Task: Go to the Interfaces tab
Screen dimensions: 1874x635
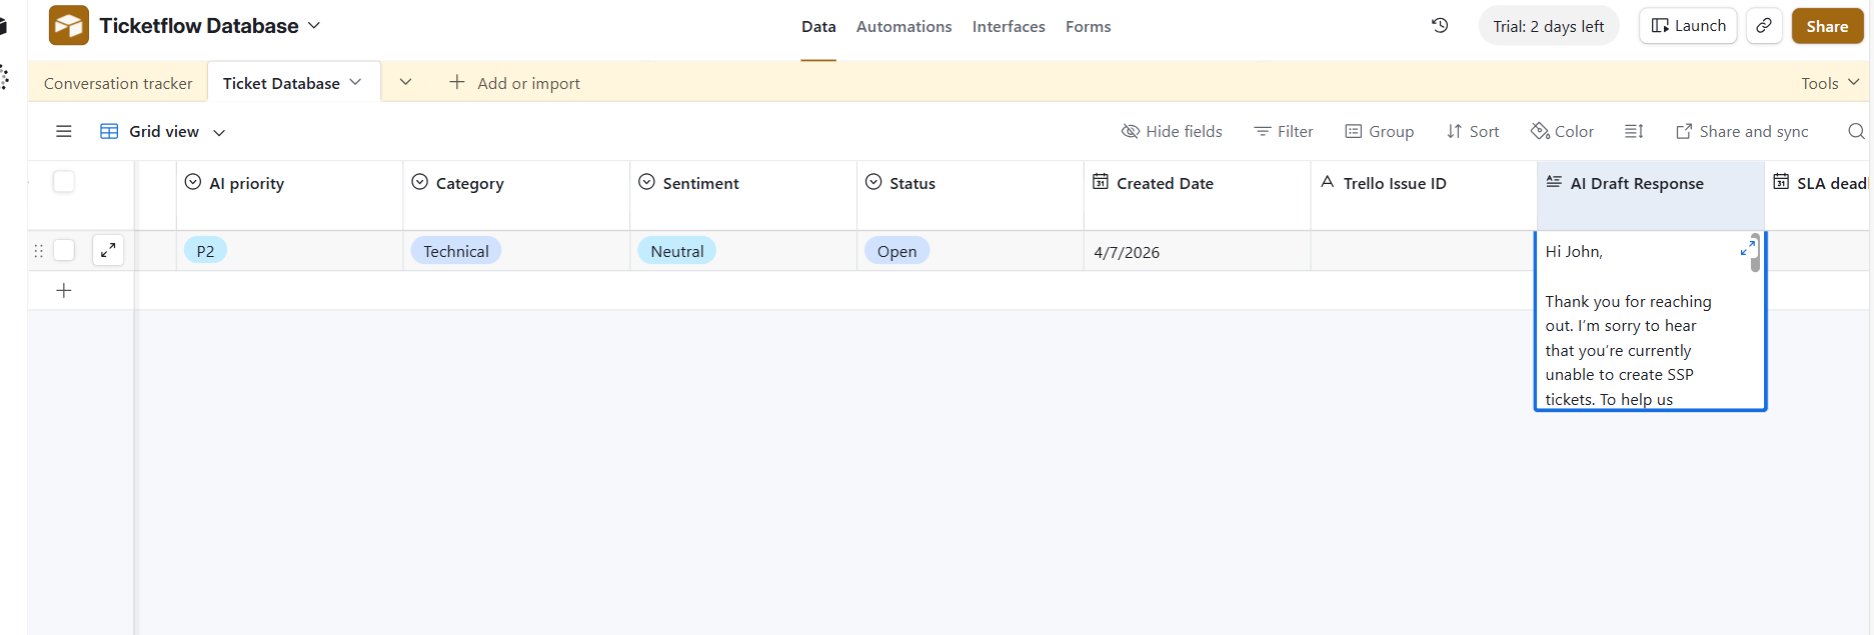Action: point(1008,27)
